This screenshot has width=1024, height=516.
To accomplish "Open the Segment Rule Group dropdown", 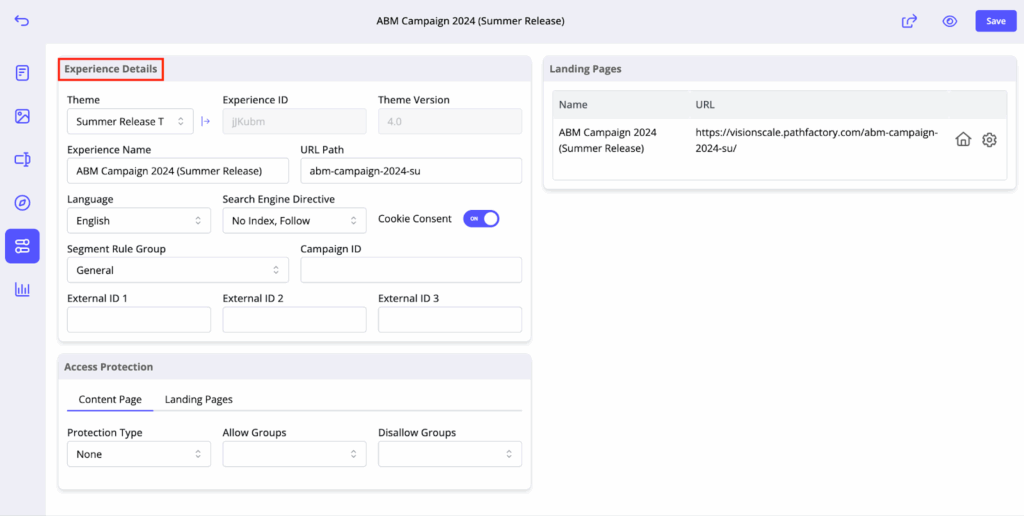I will pyautogui.click(x=178, y=270).
